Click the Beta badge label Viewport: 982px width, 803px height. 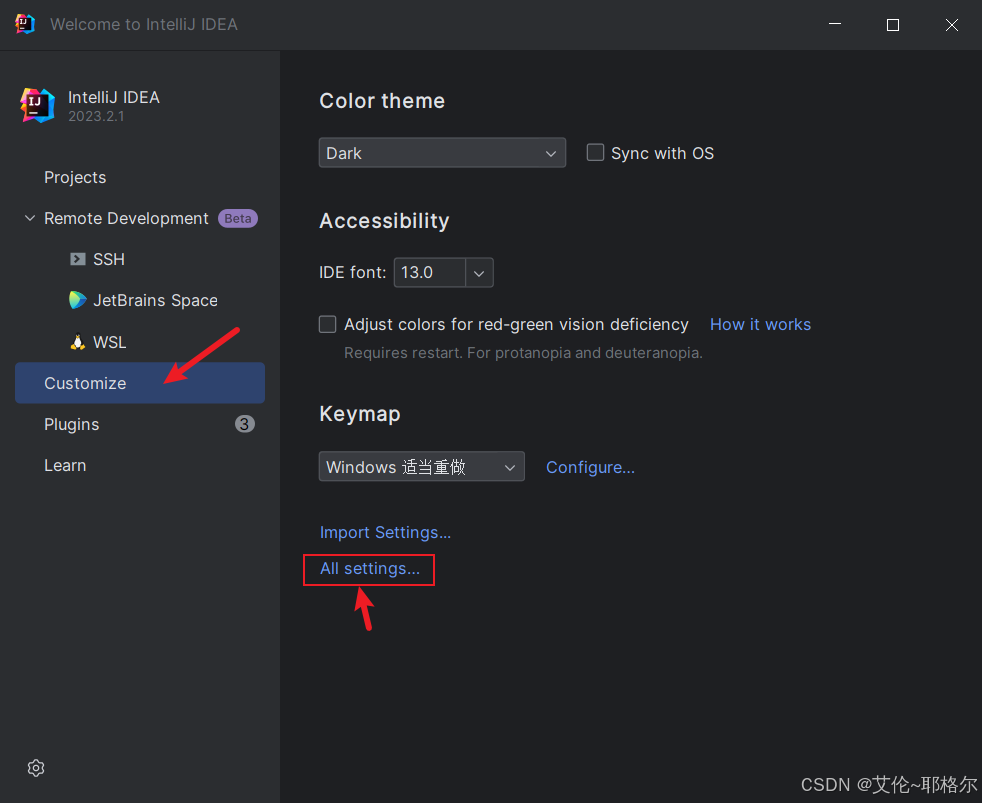[x=238, y=218]
